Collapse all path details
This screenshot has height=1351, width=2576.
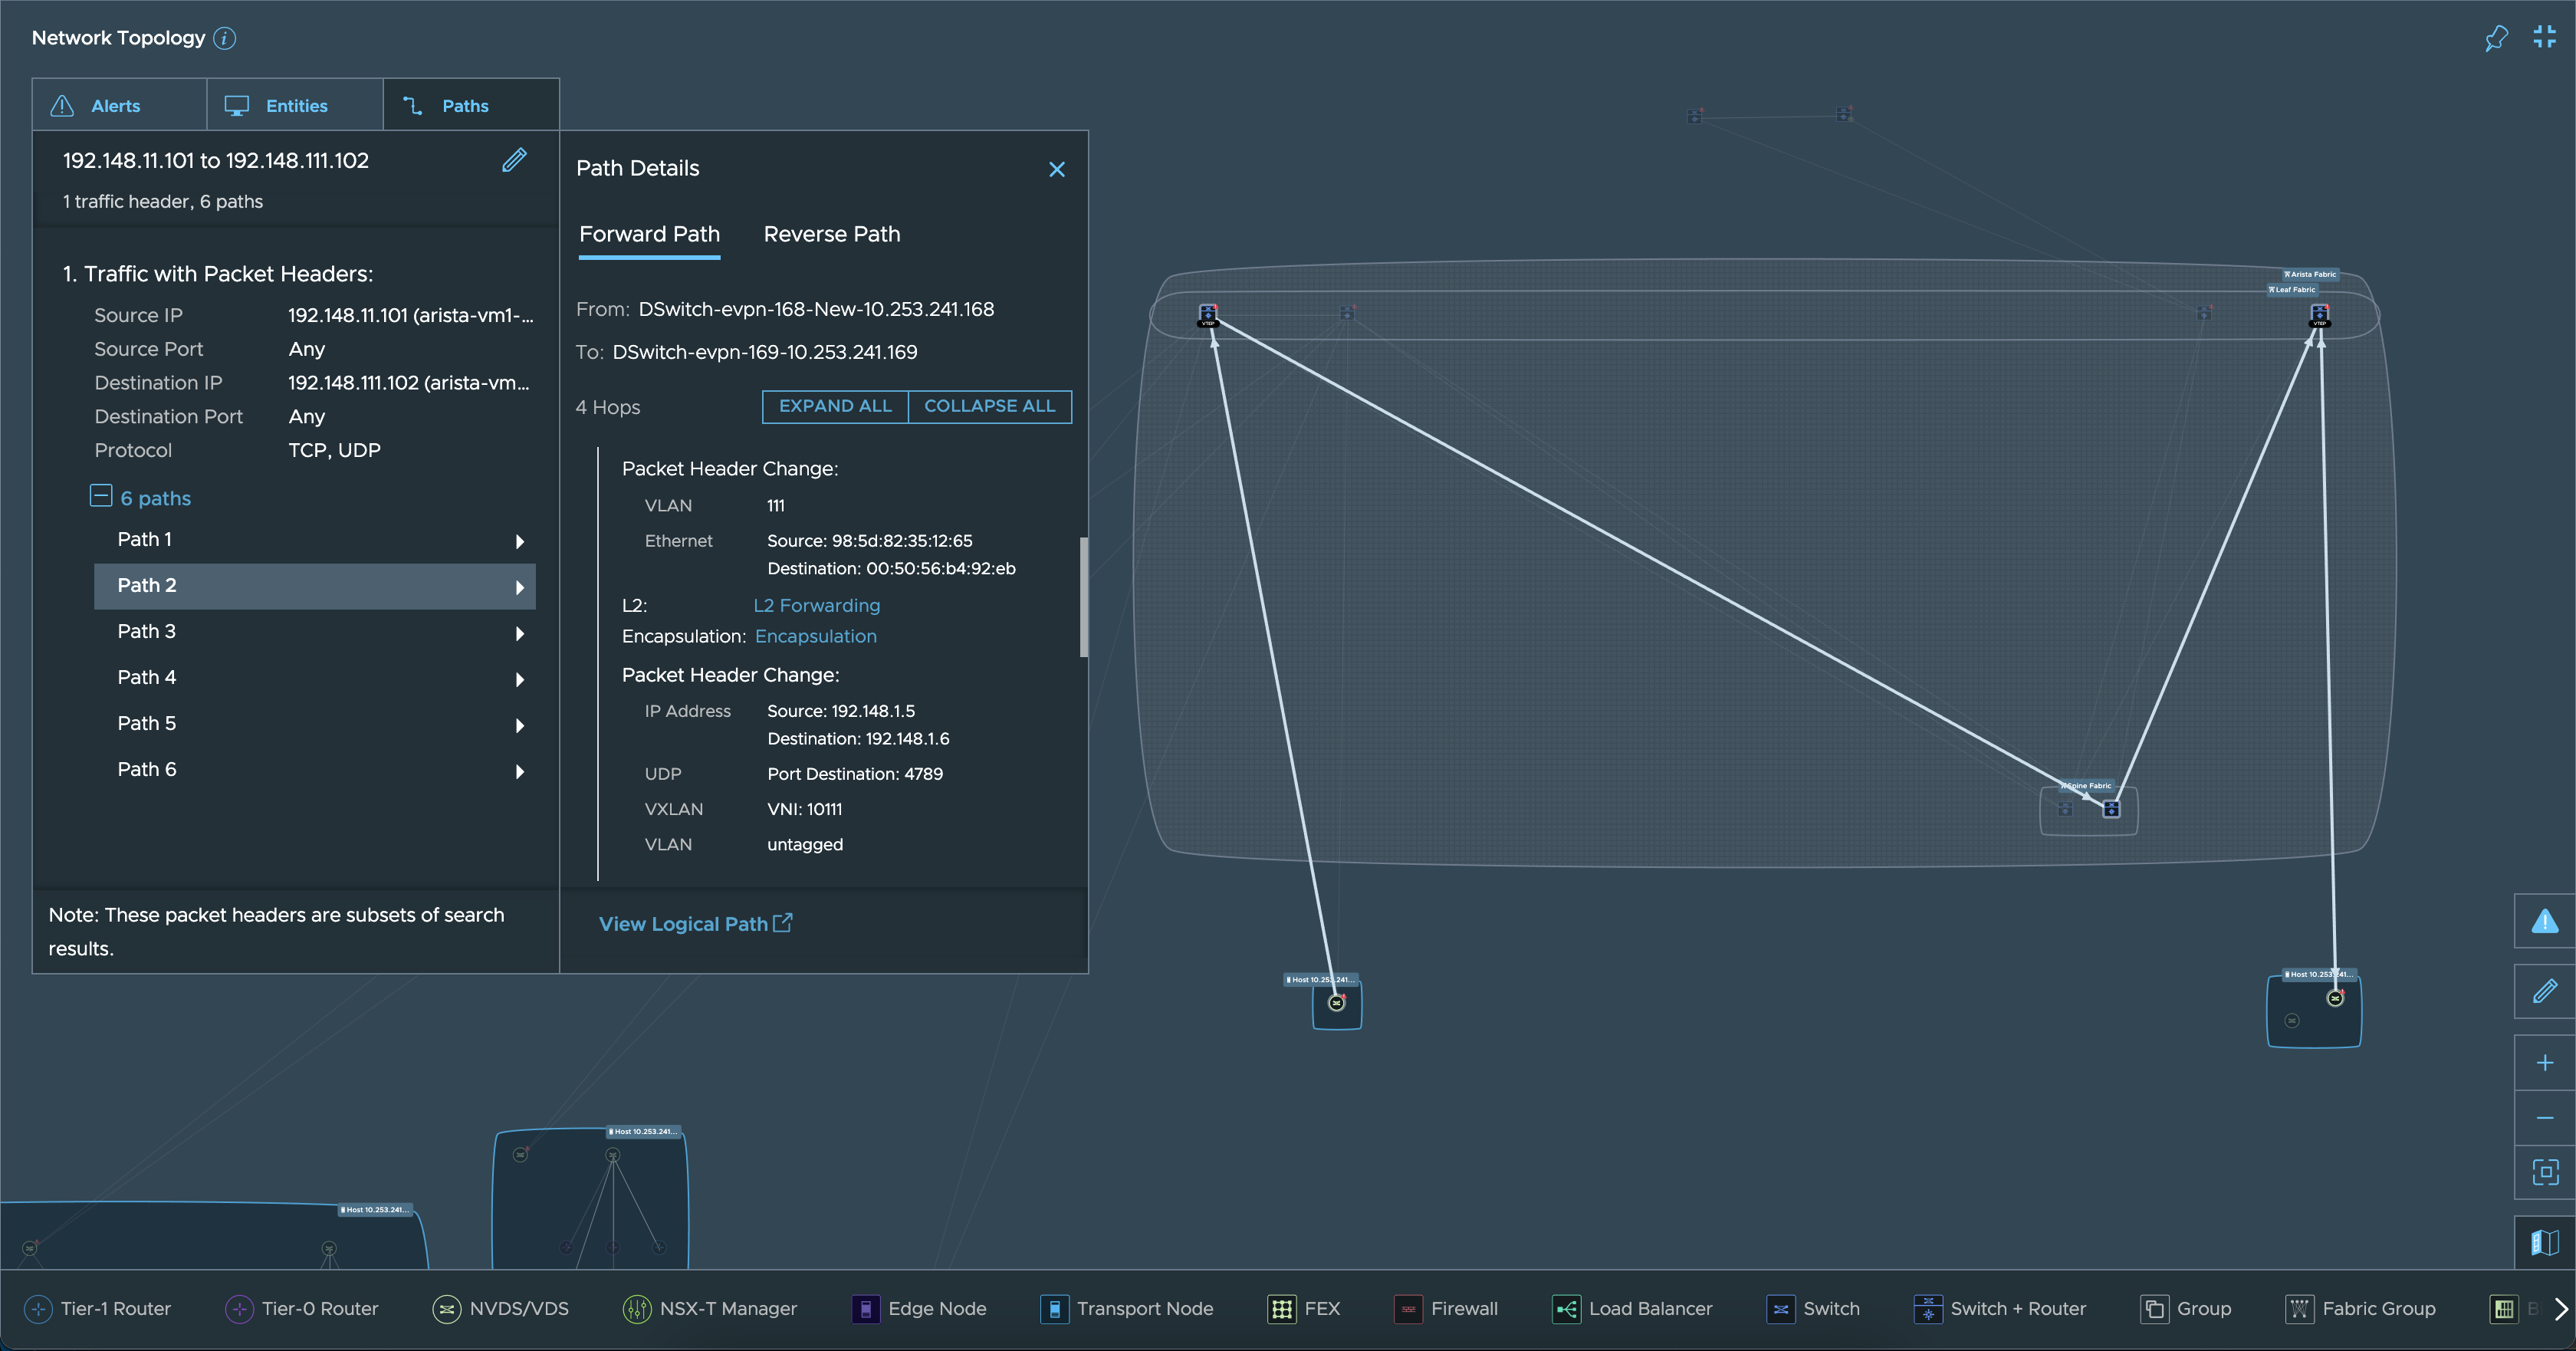coord(990,406)
